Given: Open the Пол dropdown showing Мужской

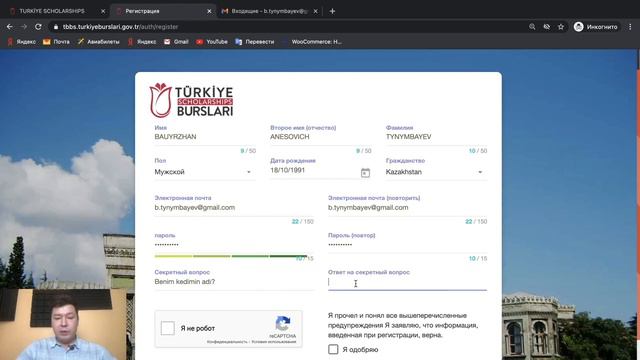Looking at the screenshot, I should tap(205, 172).
